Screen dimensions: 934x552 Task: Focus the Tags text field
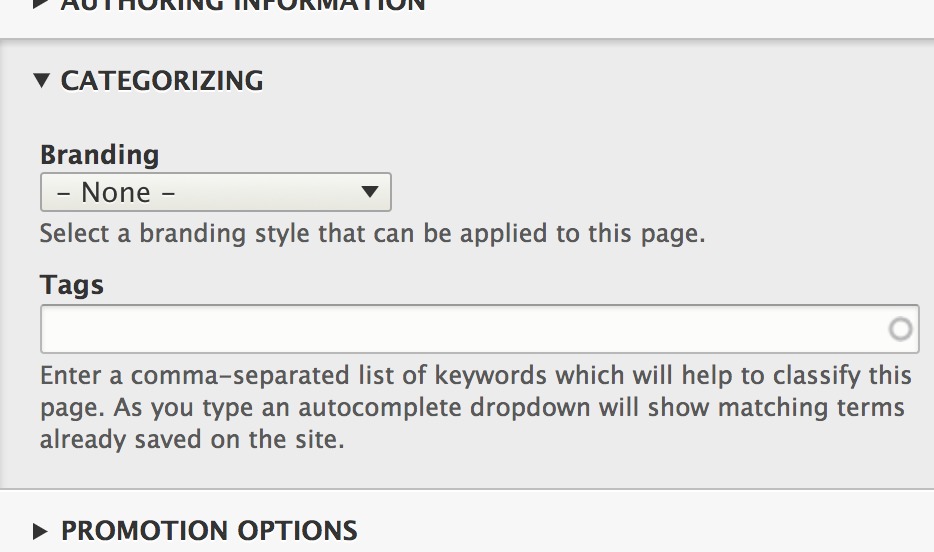pyautogui.click(x=480, y=329)
